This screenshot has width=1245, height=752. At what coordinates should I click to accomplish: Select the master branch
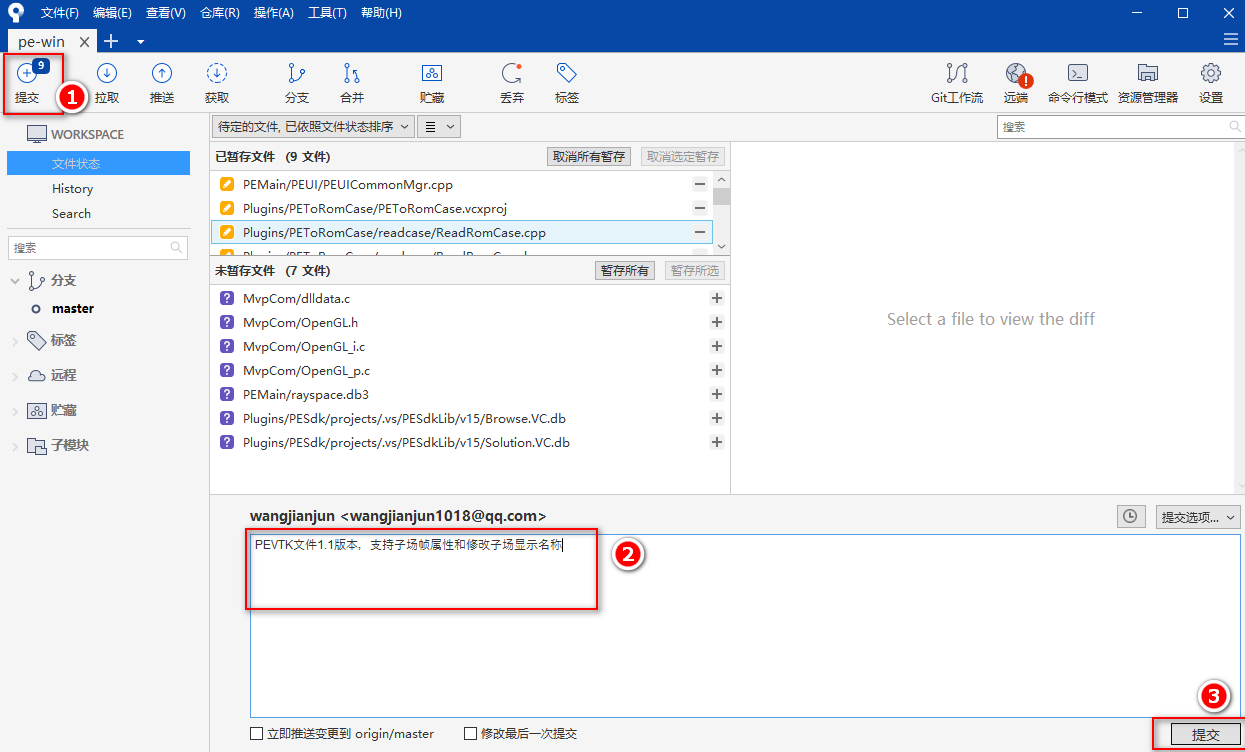point(73,309)
